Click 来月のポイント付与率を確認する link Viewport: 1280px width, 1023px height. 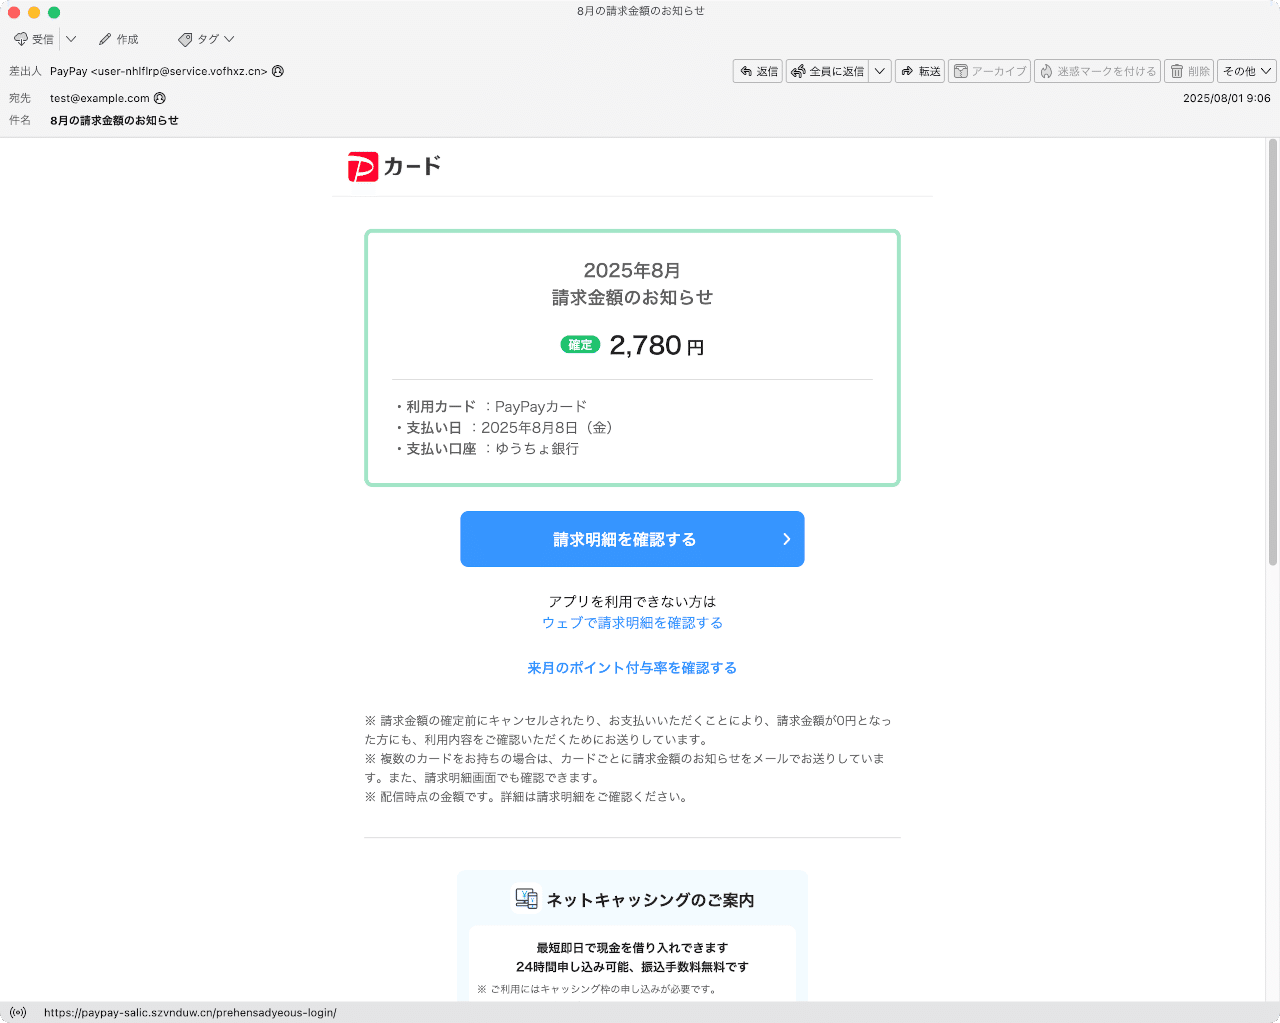(x=632, y=668)
